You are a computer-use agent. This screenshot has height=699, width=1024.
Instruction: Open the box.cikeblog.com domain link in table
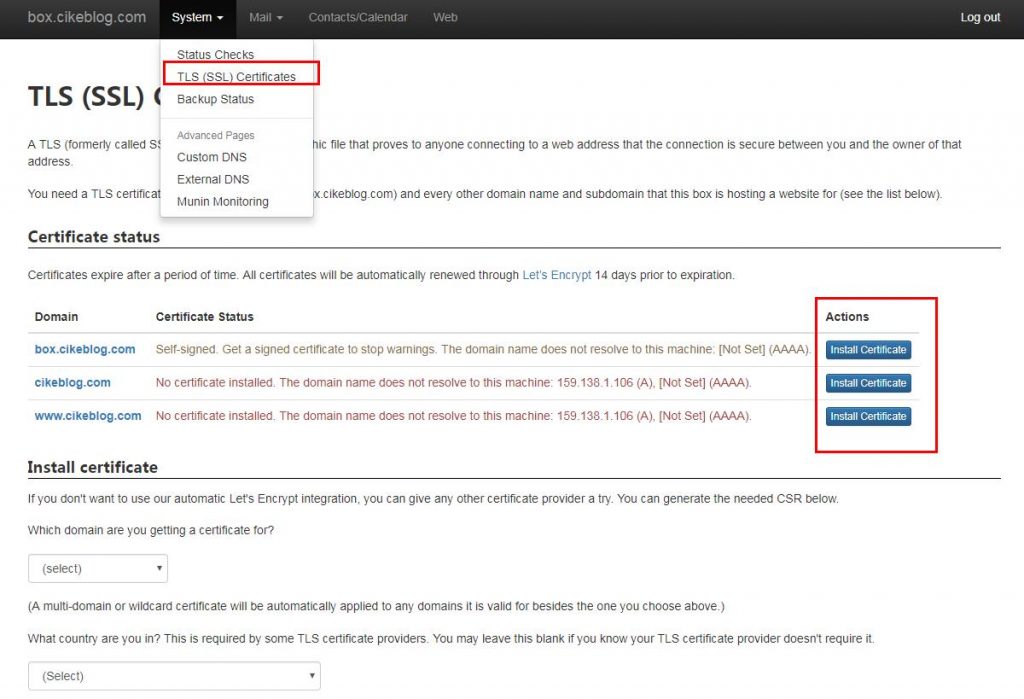pos(85,349)
